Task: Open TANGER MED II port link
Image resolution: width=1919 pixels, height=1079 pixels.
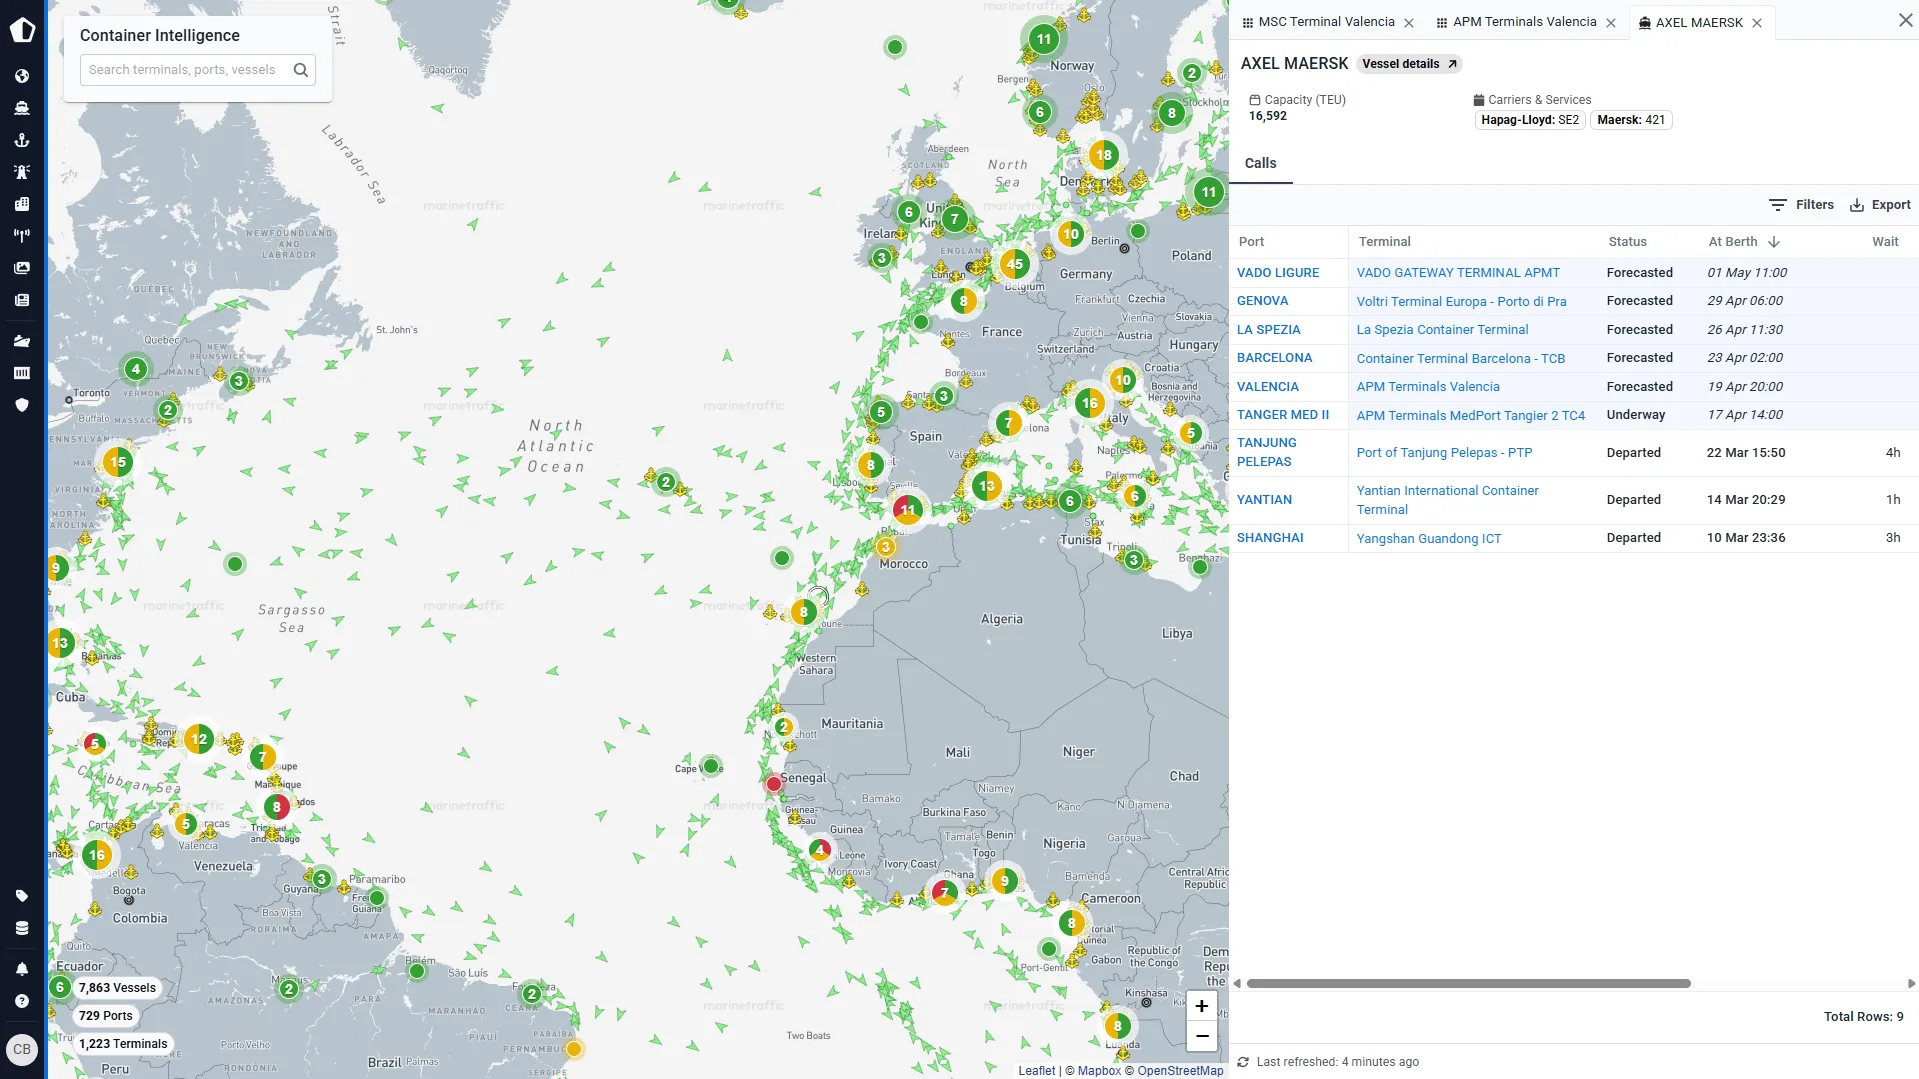Action: [1282, 415]
